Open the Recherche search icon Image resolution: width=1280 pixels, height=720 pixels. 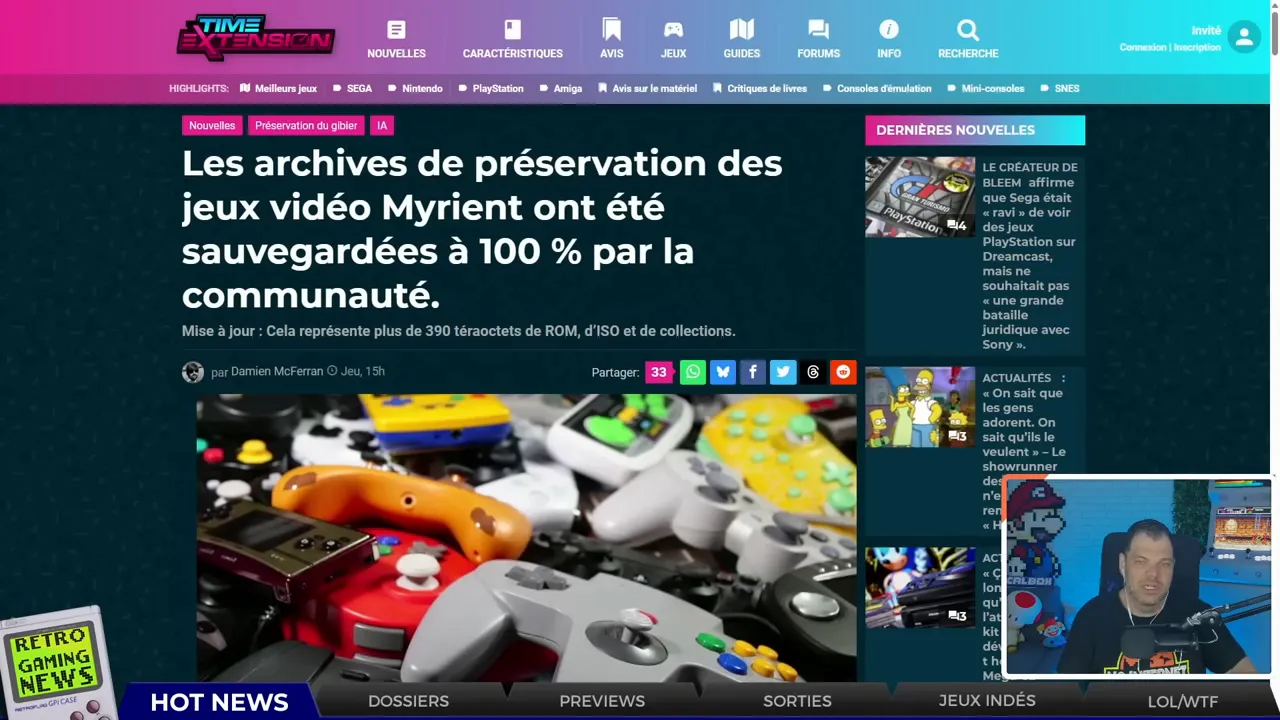click(x=967, y=30)
